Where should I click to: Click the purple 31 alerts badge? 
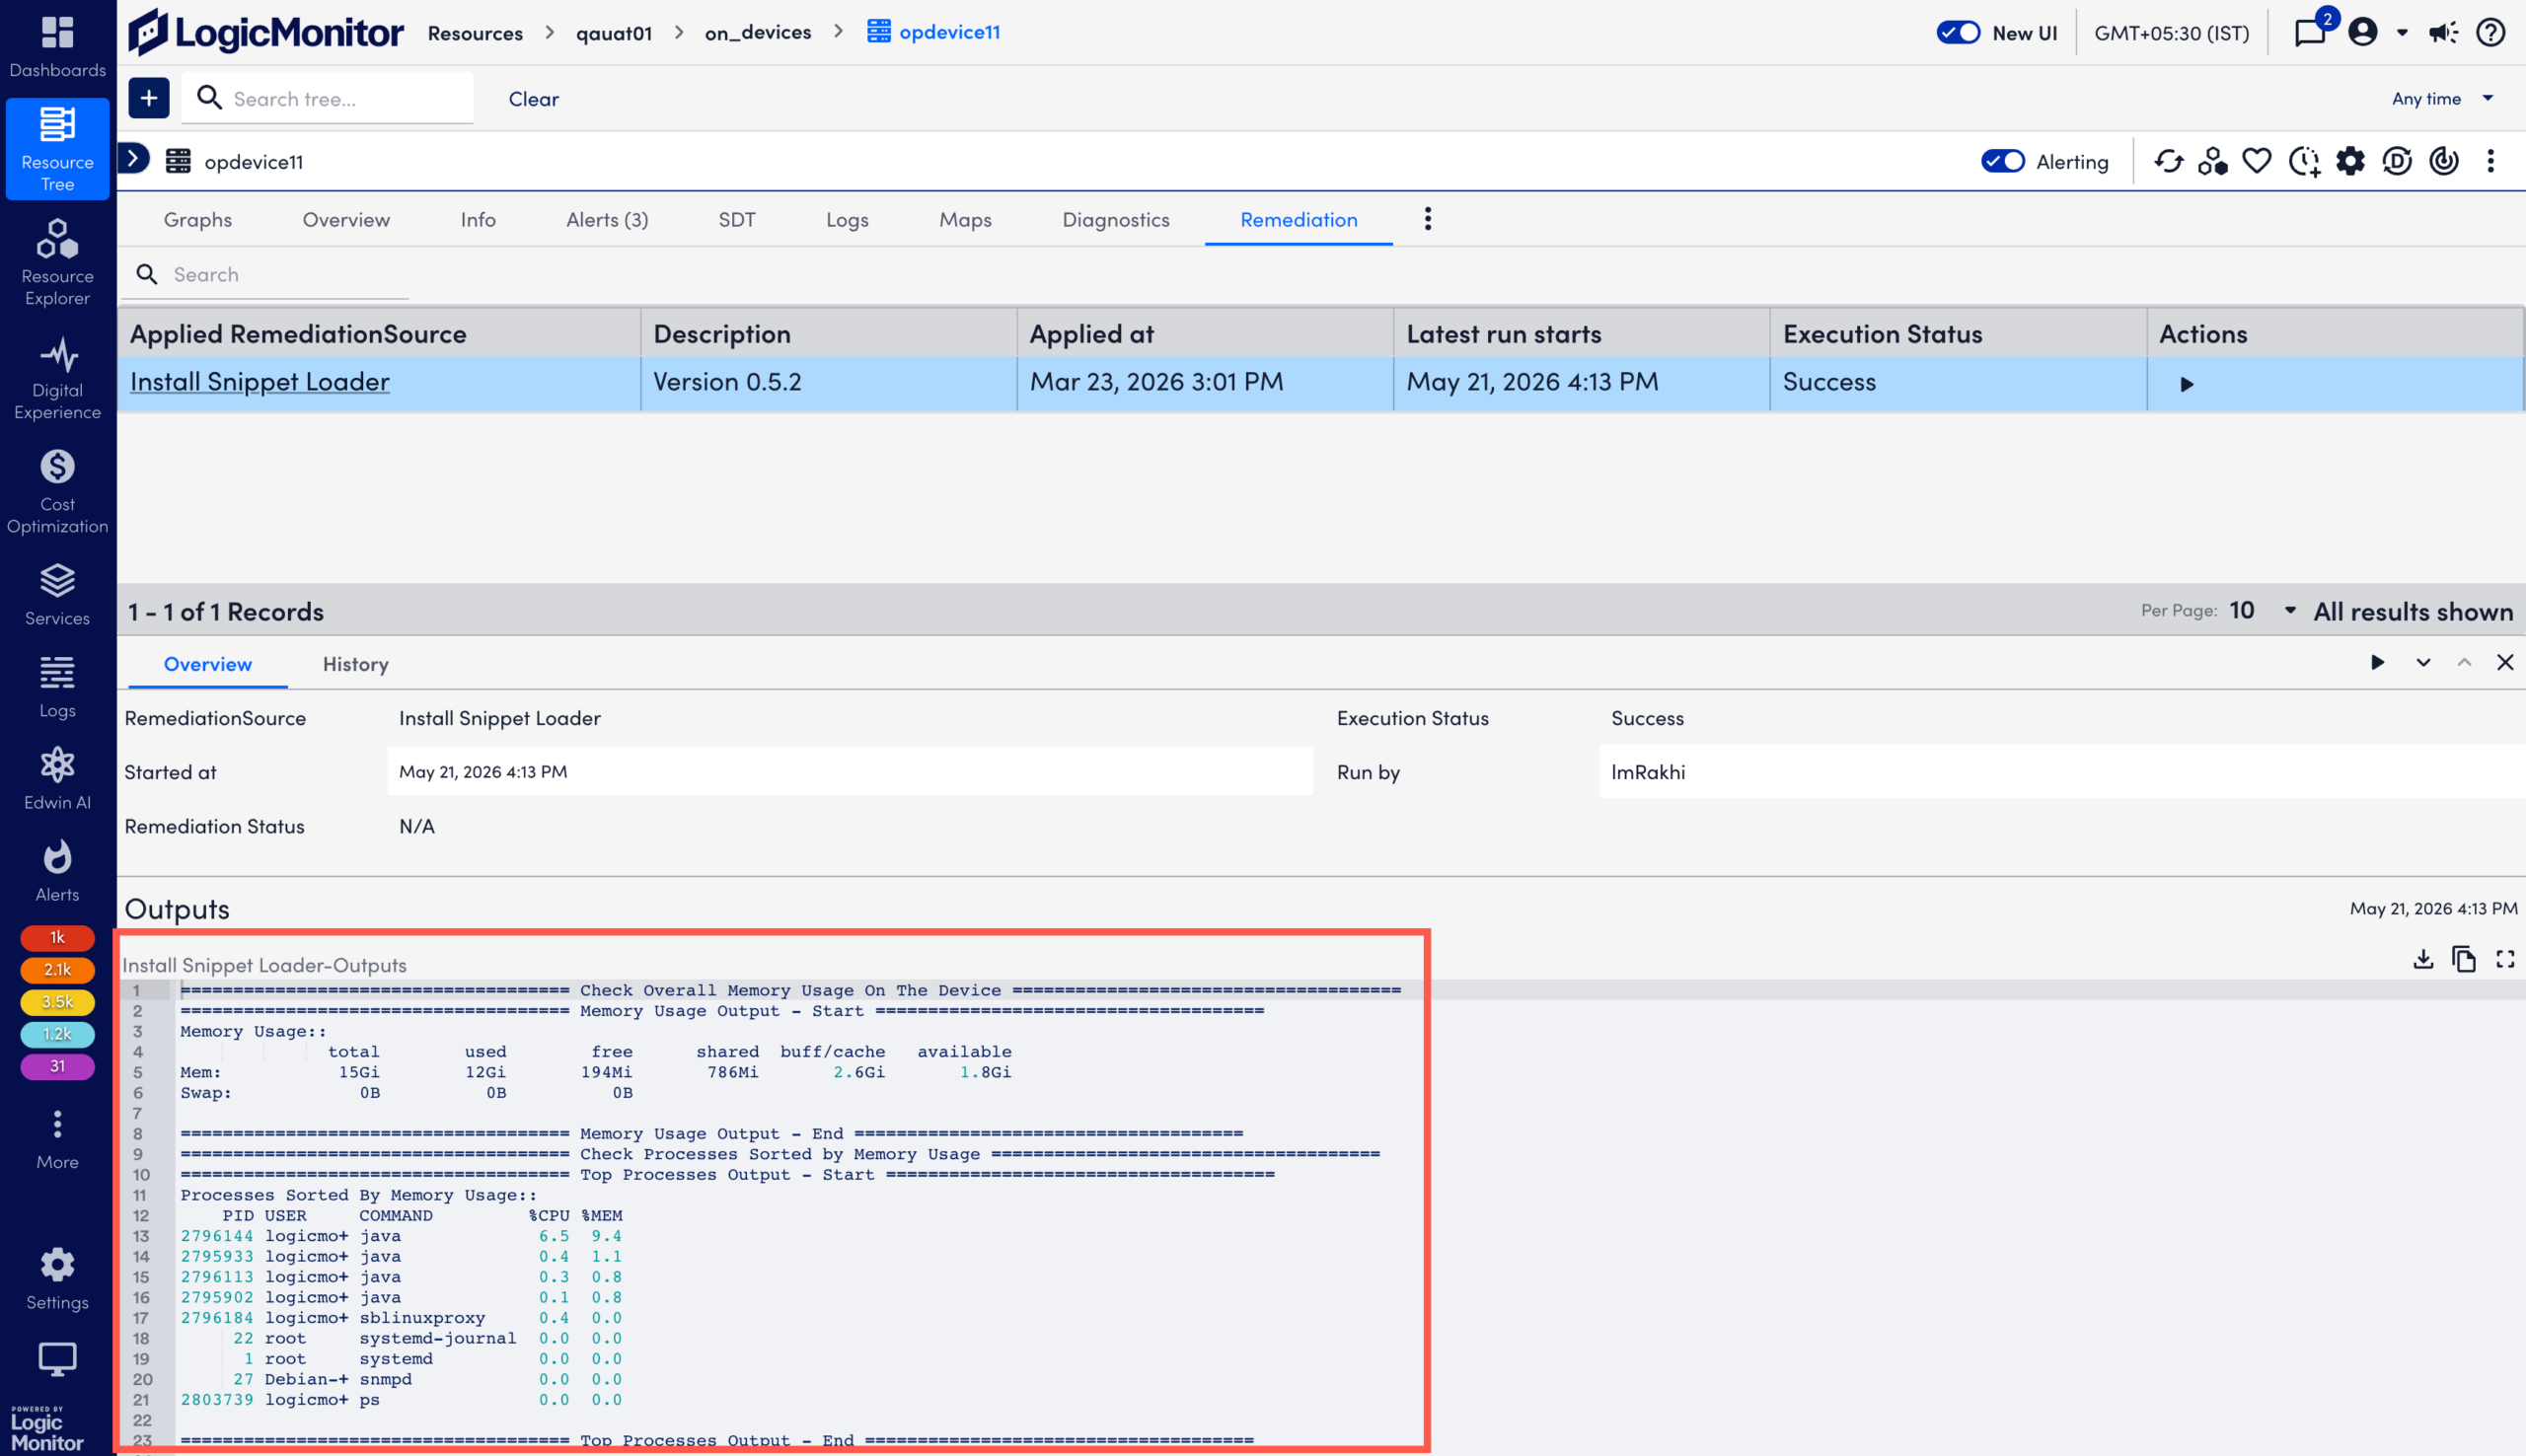pos(57,1066)
